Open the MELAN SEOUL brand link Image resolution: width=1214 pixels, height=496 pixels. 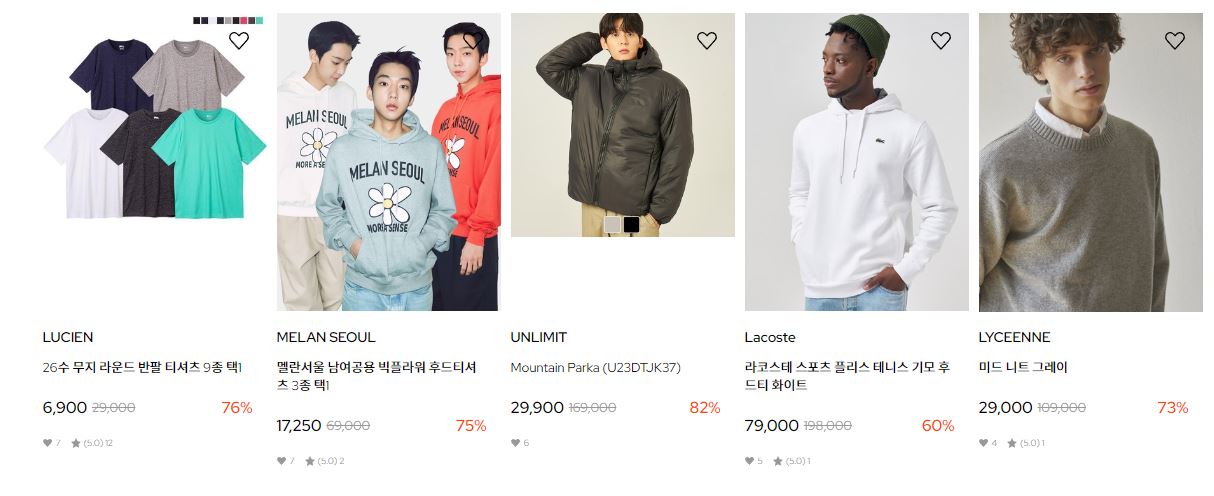326,337
